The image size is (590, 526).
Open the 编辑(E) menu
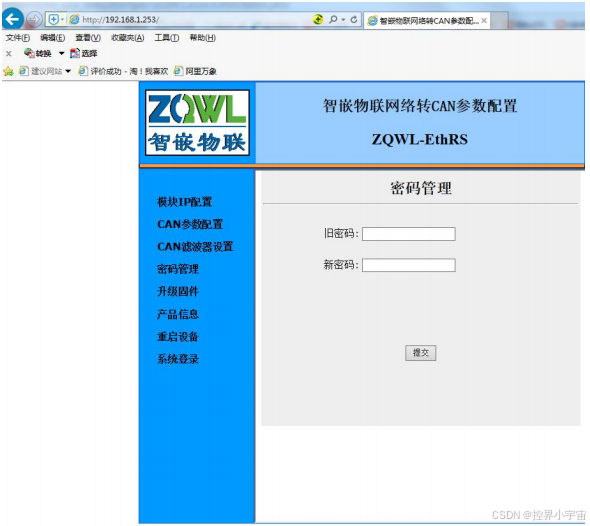(53, 38)
